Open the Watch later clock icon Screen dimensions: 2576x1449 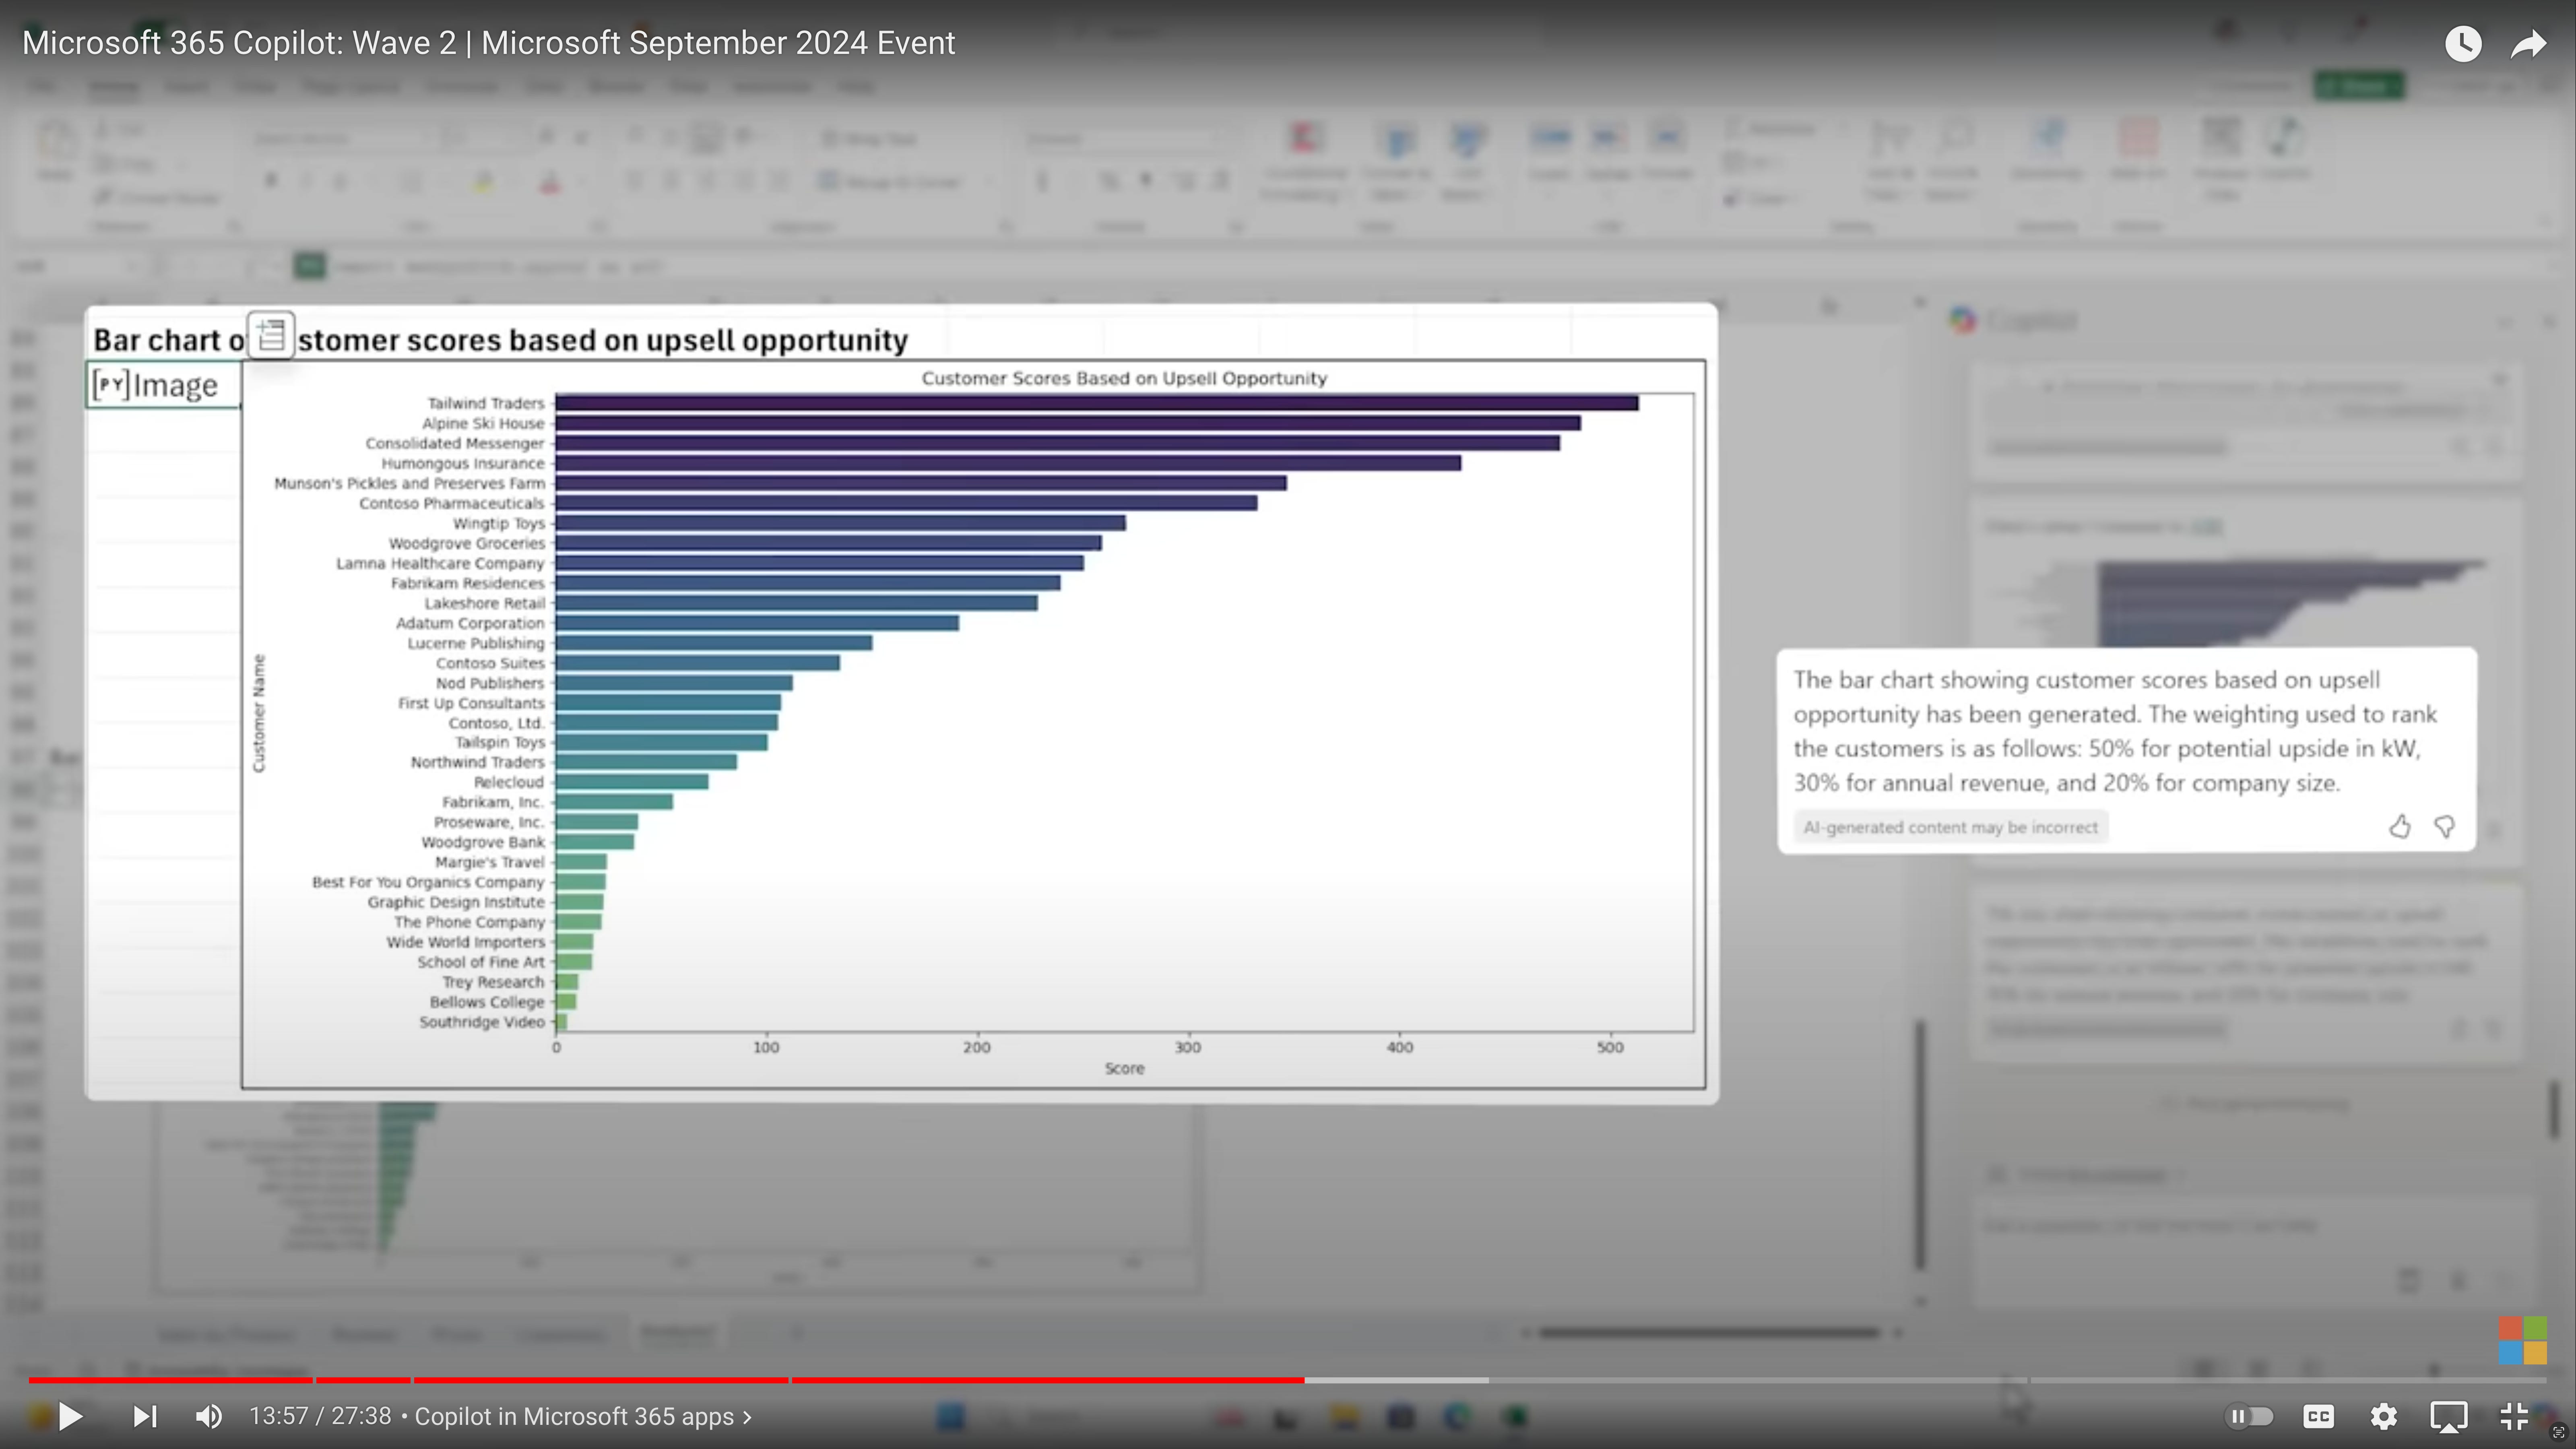click(2463, 43)
